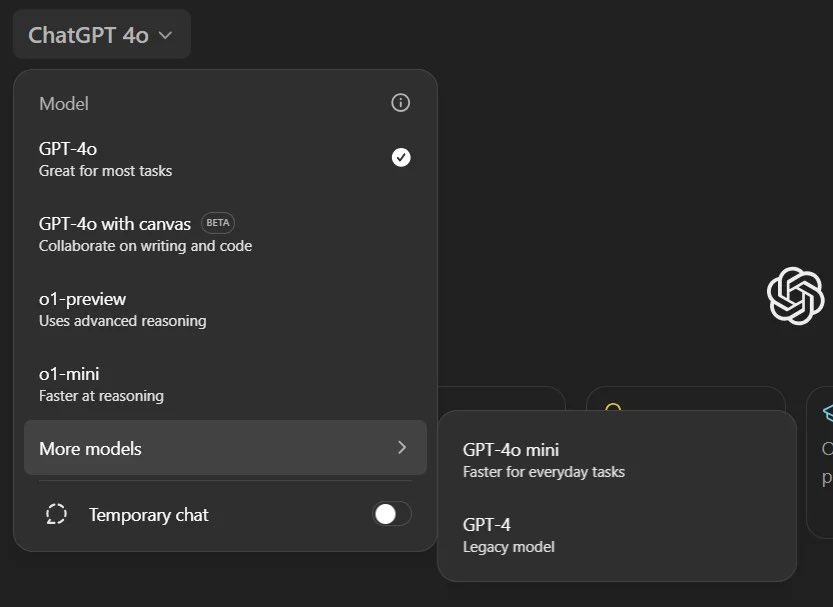Click the More models chevron arrow
This screenshot has width=833, height=607.
(x=402, y=448)
